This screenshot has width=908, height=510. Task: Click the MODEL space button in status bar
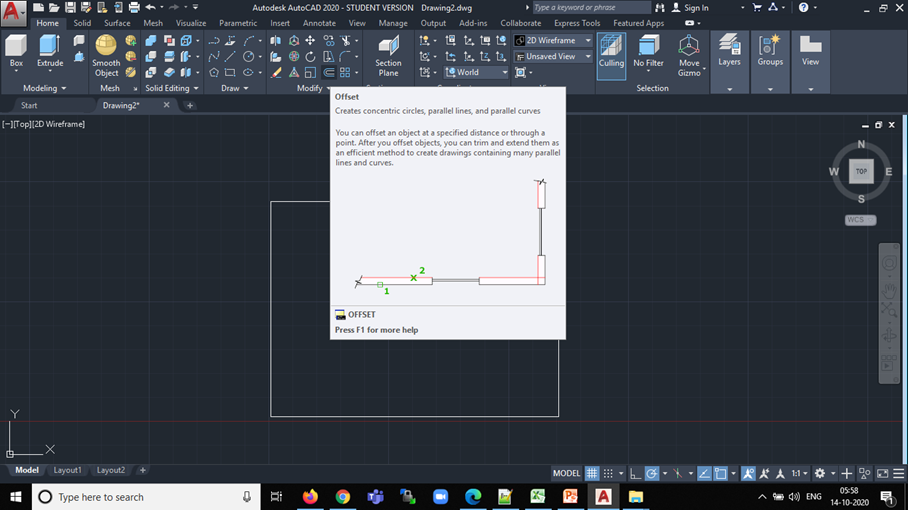point(566,474)
